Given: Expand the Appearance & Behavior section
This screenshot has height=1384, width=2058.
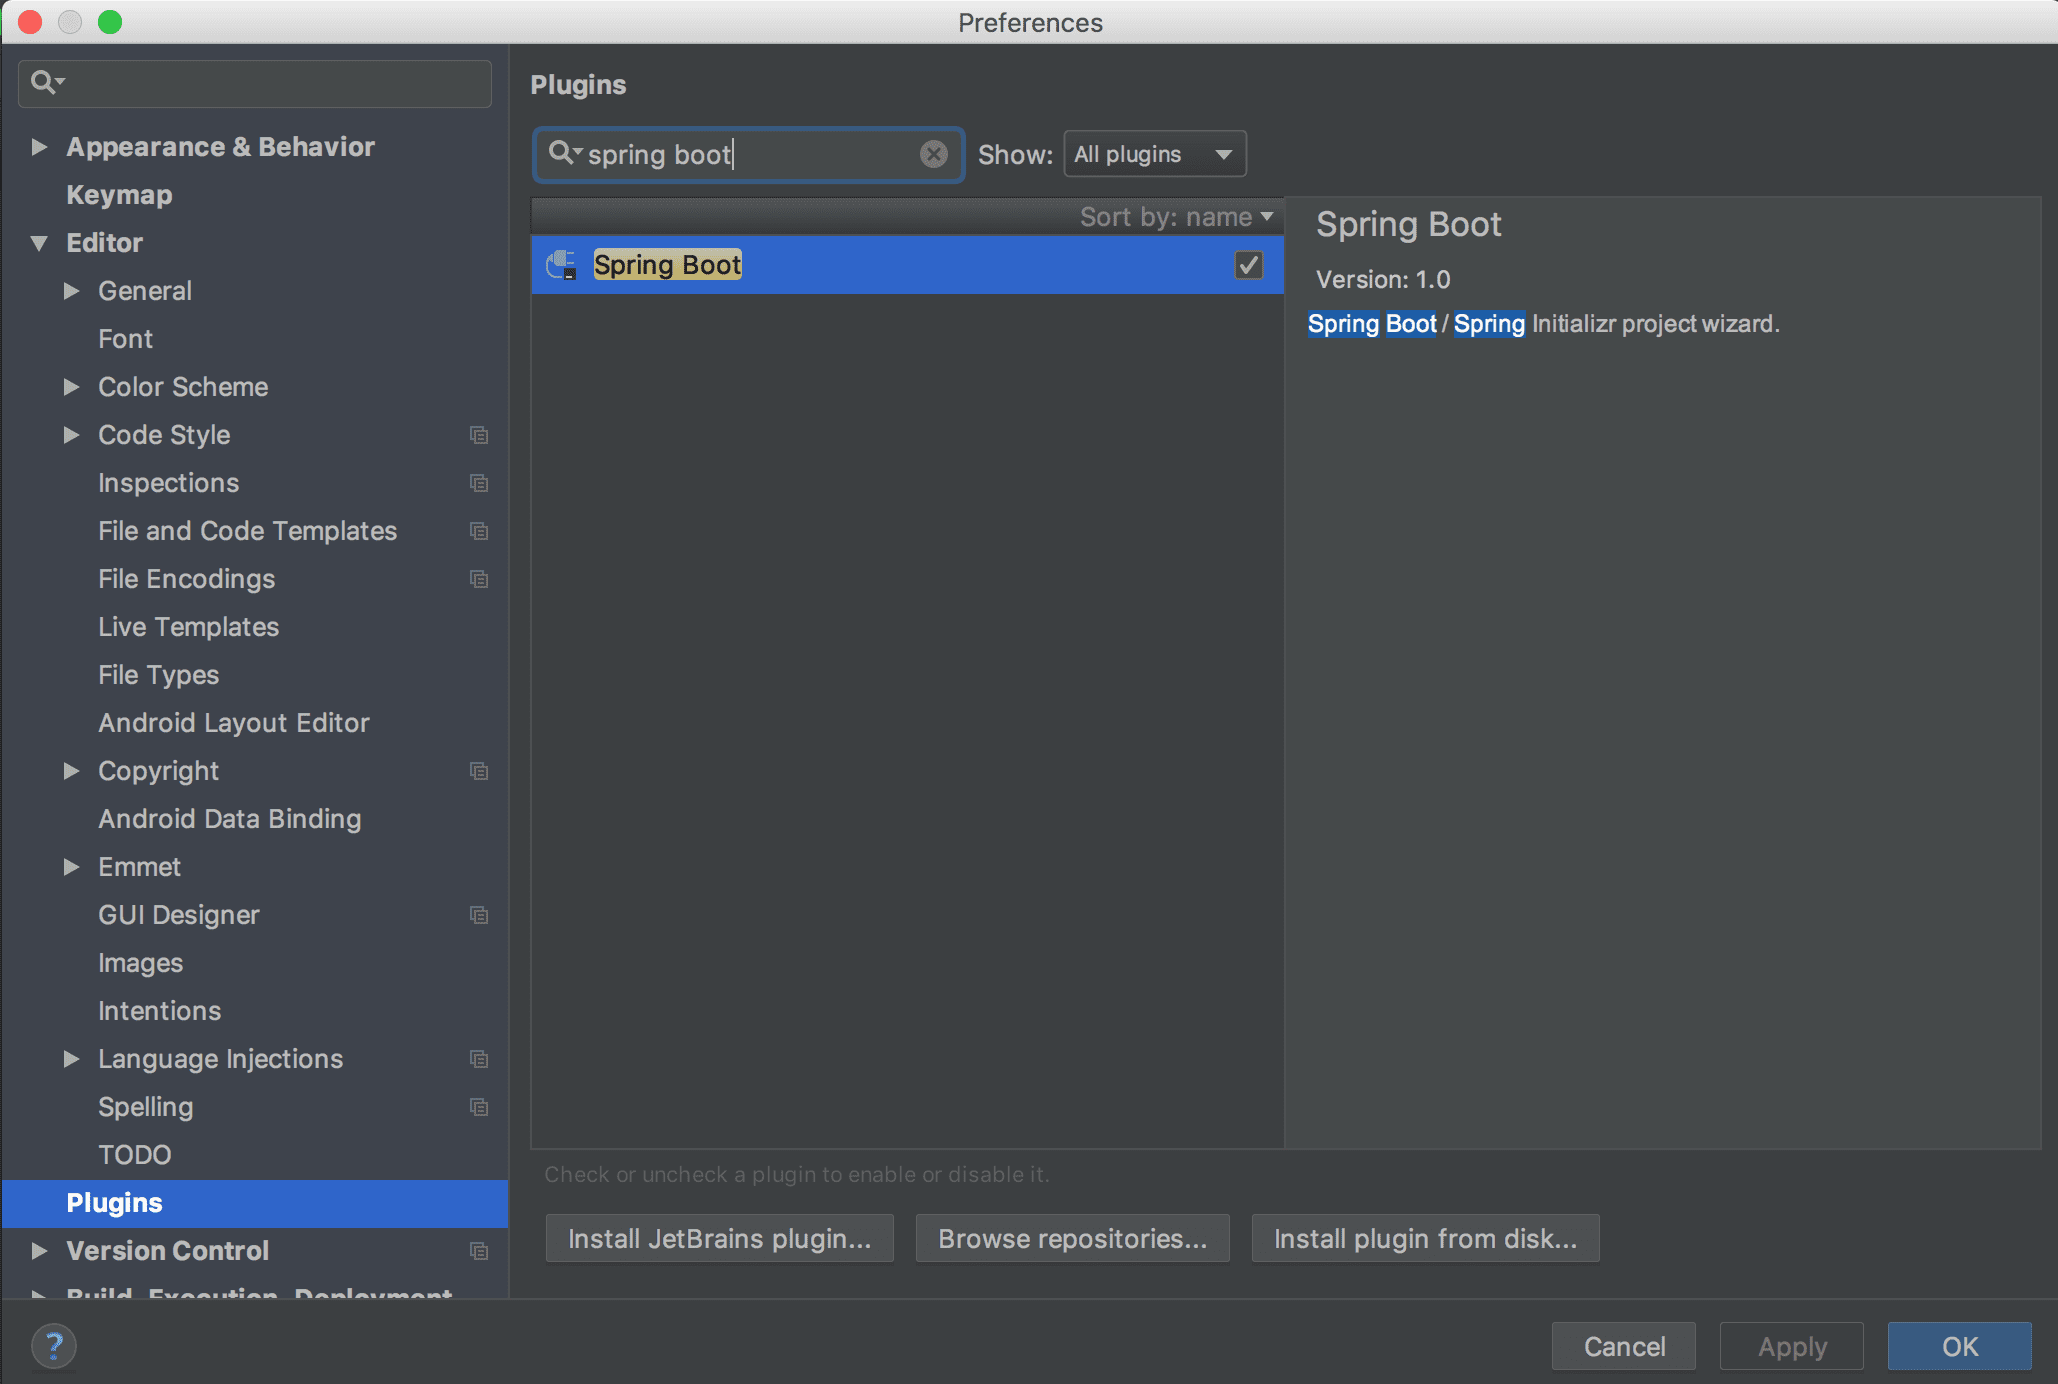Looking at the screenshot, I should (39, 146).
